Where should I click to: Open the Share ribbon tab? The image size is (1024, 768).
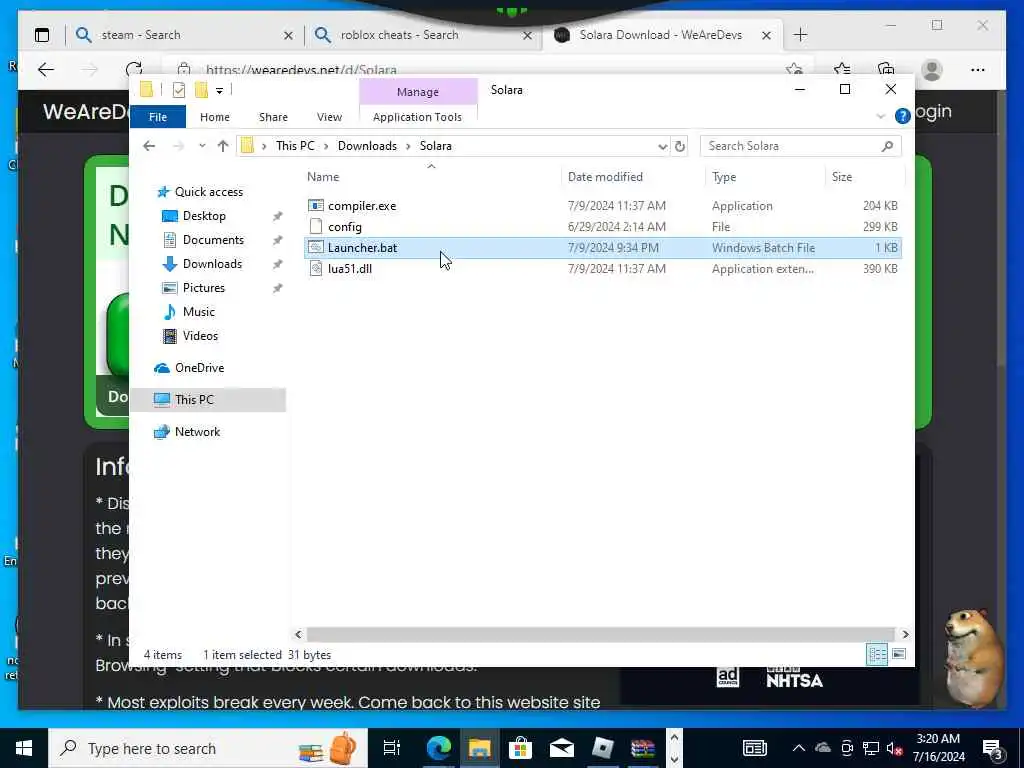[273, 117]
